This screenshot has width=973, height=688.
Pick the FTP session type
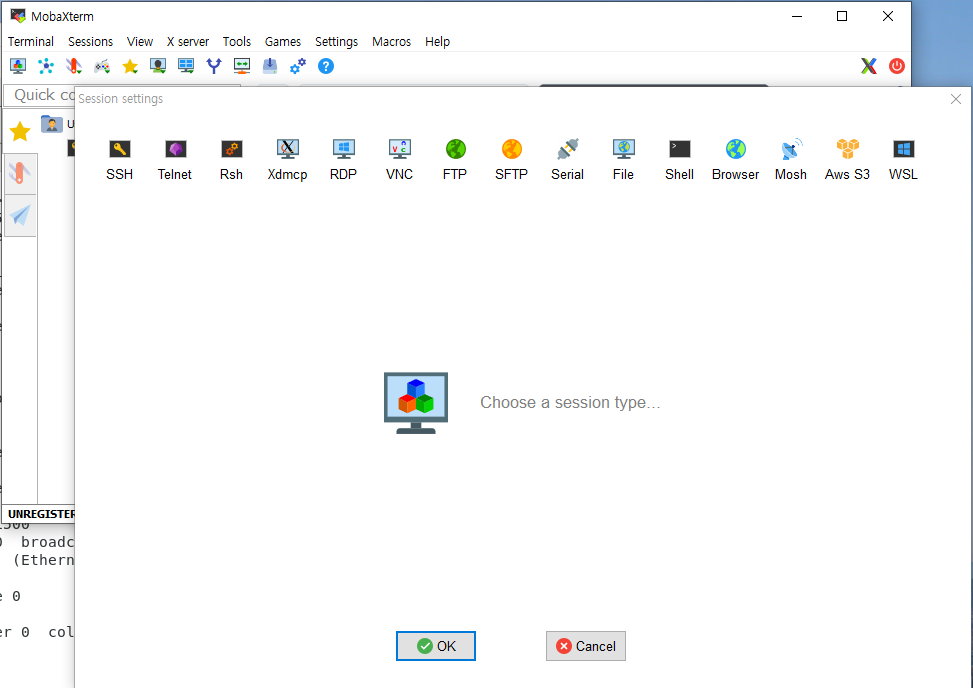(x=455, y=159)
